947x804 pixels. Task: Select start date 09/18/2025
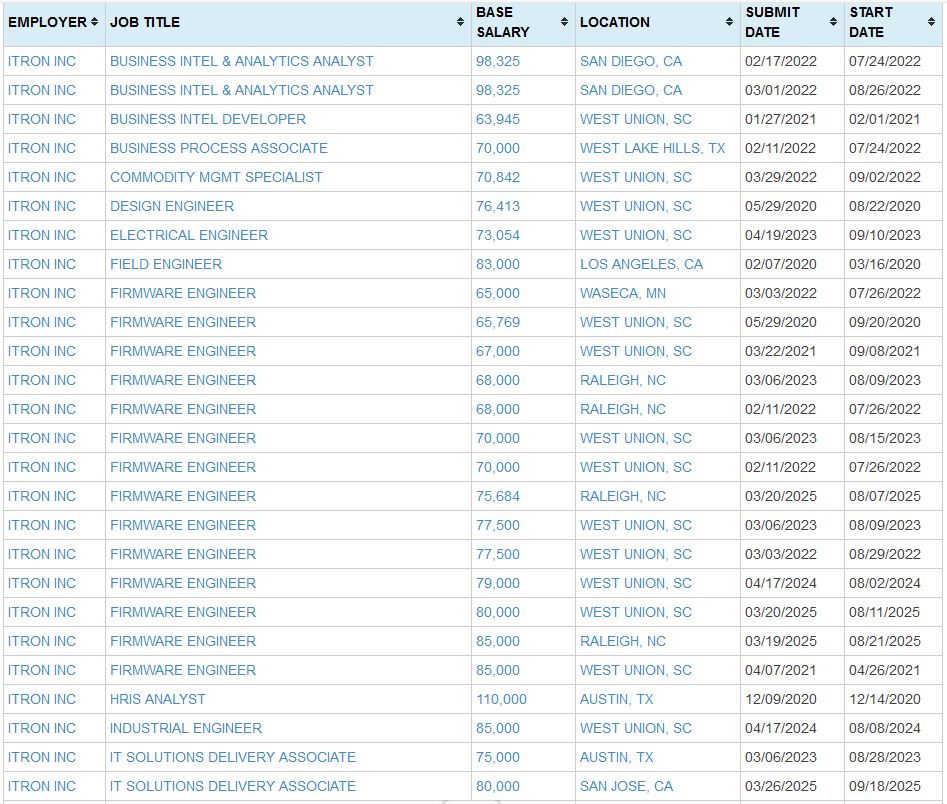[885, 786]
